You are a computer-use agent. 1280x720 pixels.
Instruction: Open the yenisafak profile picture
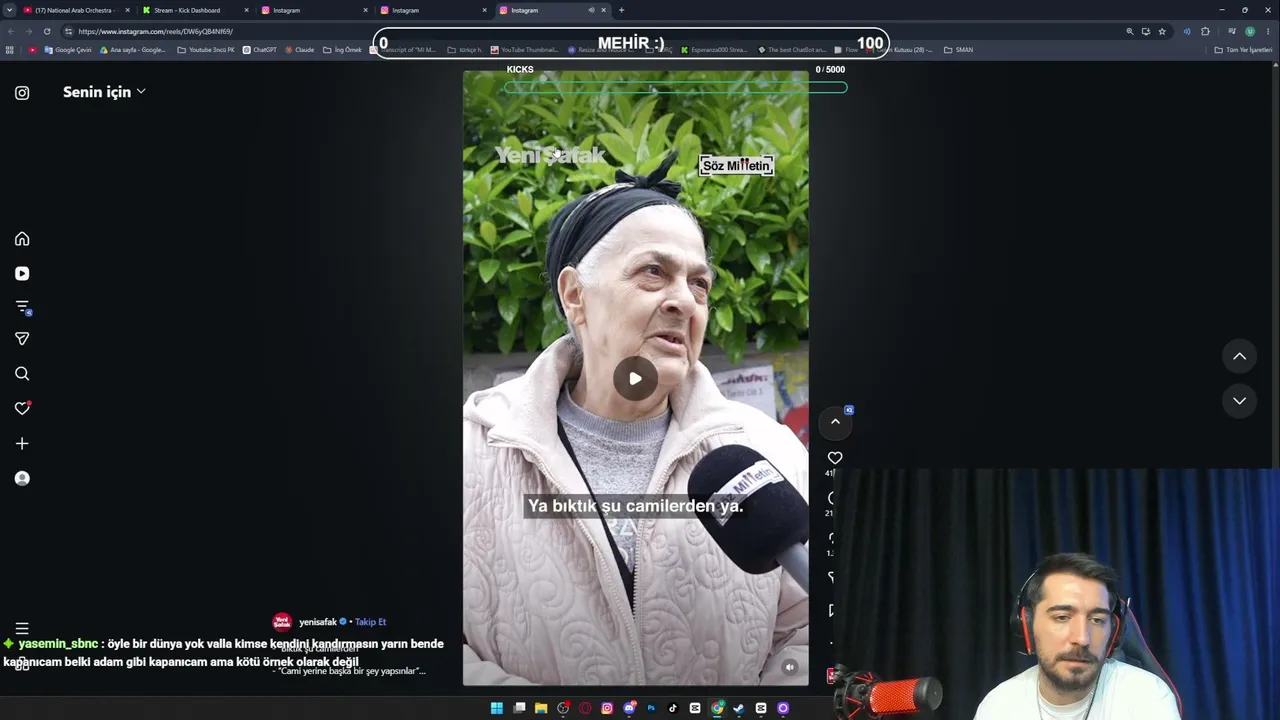click(x=282, y=622)
